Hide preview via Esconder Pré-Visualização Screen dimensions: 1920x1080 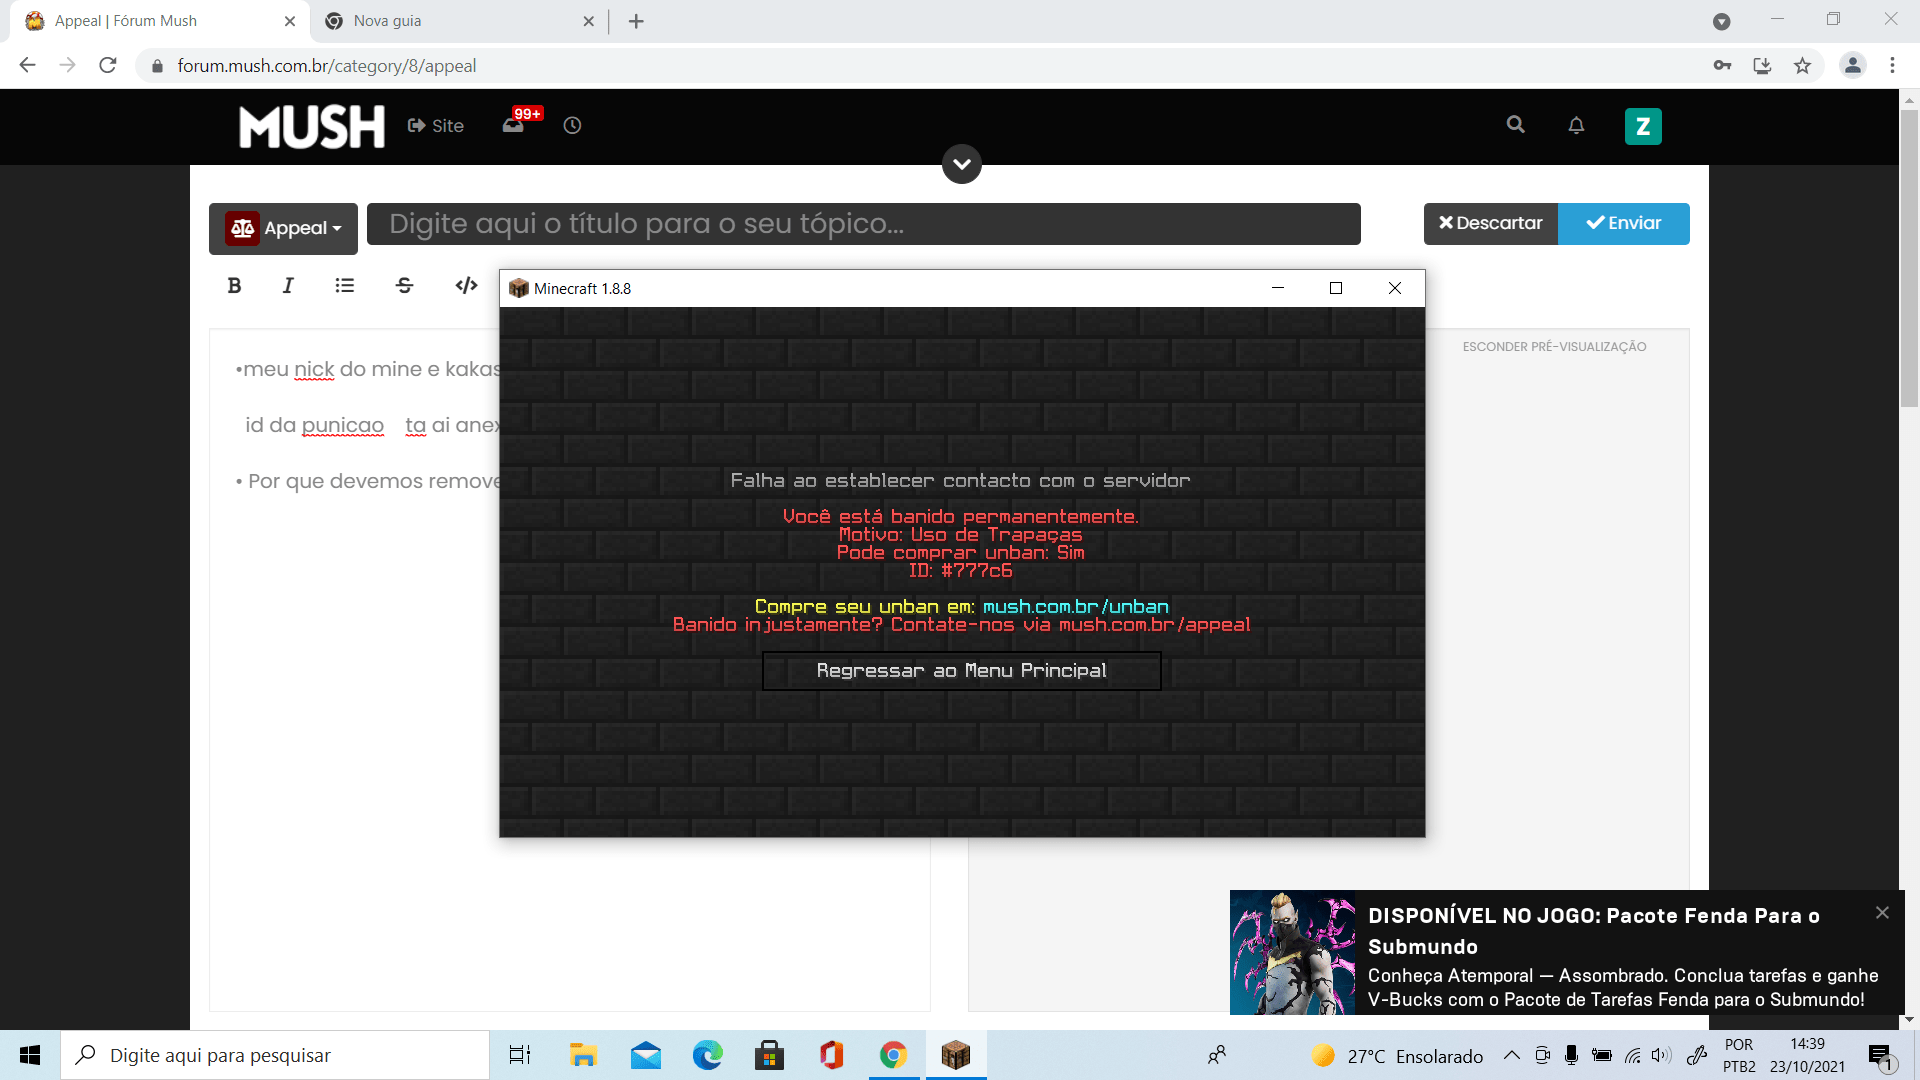[x=1554, y=347]
